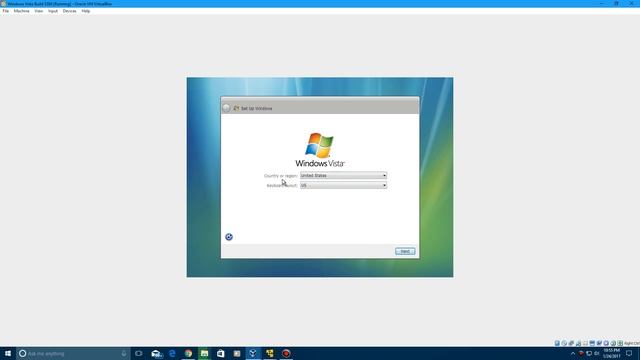Click the Ease of Access icon in setup dialog

(x=229, y=237)
